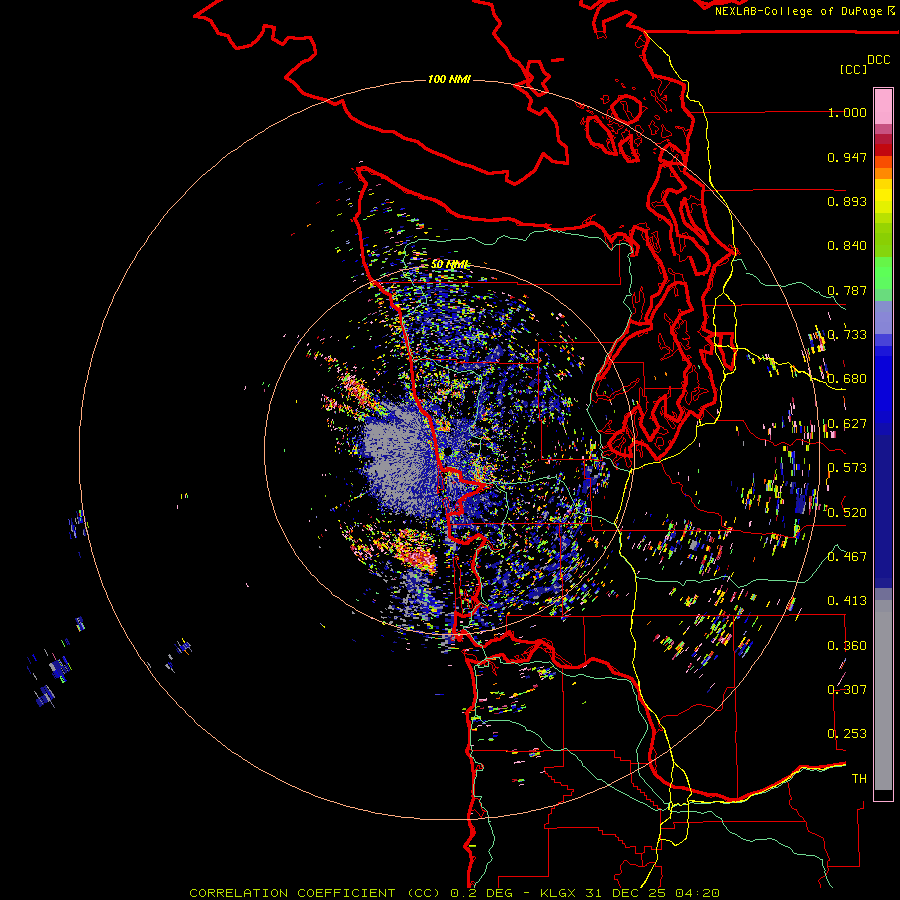Click the 0.787 scale value
Viewport: 900px width, 900px height.
[847, 290]
